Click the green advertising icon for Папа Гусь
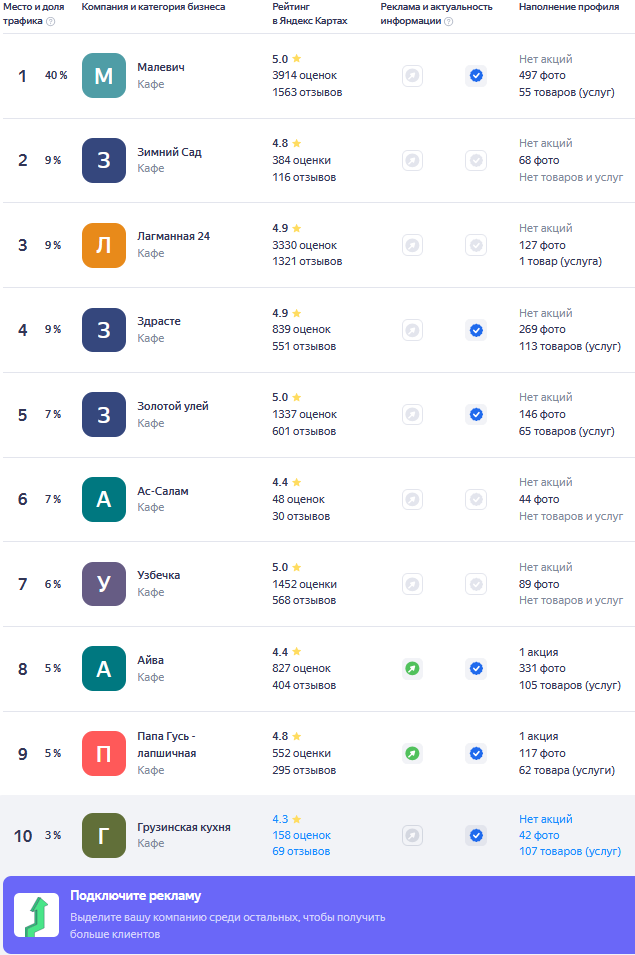This screenshot has width=635, height=955. pos(412,753)
